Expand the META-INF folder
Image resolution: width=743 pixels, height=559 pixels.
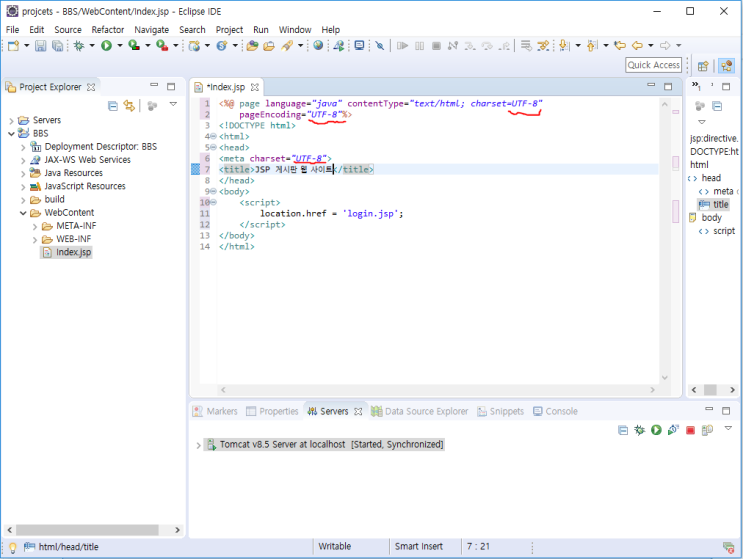click(35, 227)
